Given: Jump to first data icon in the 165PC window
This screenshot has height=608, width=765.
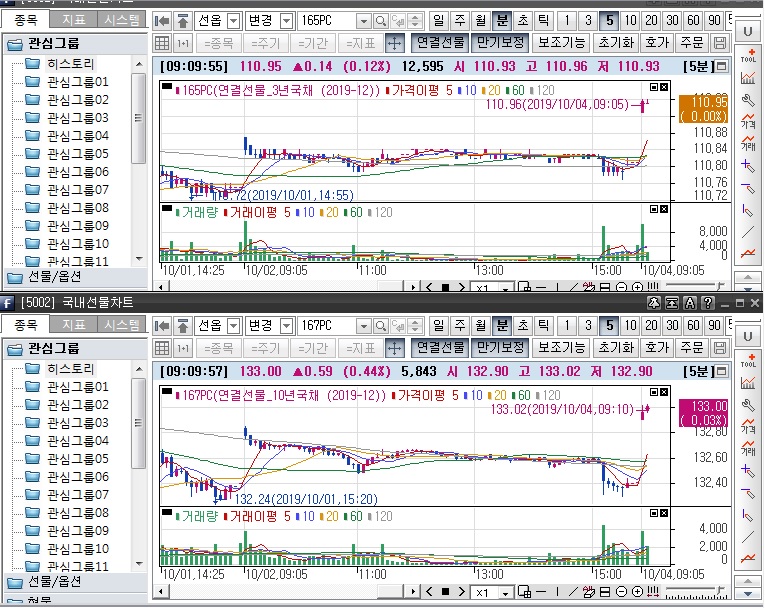Looking at the screenshot, I should (x=162, y=21).
